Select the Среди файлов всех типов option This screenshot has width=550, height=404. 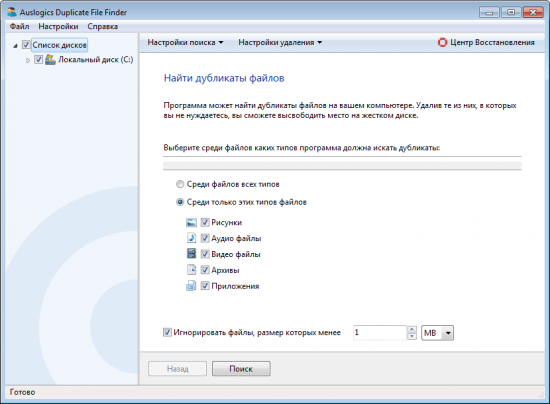(x=180, y=184)
